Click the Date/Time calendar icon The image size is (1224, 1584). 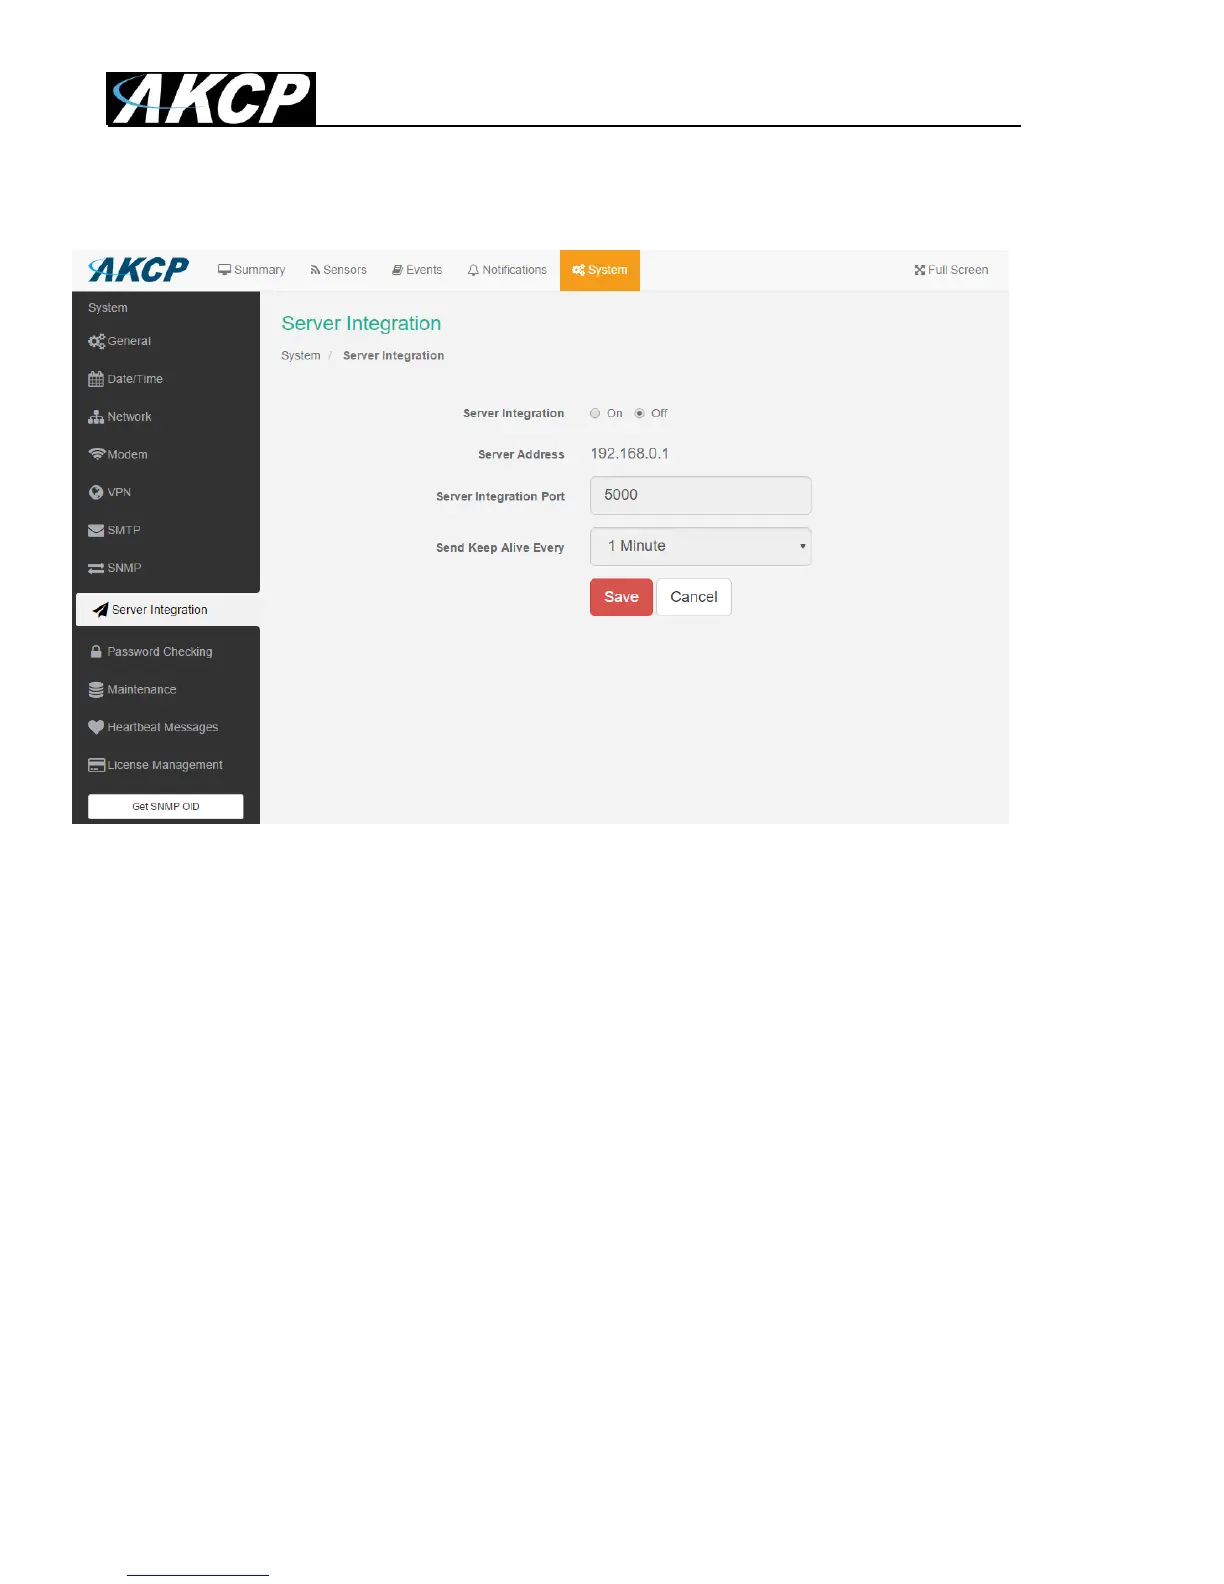(x=96, y=379)
